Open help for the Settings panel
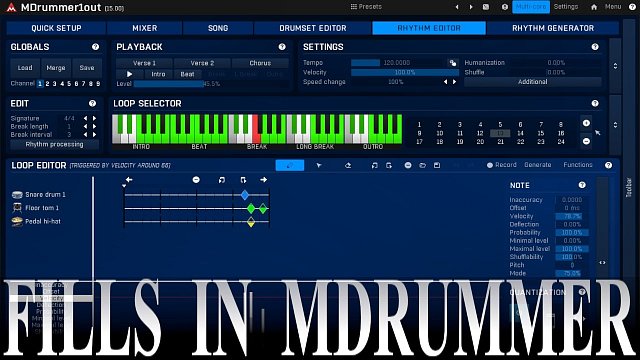640x360 pixels. pyautogui.click(x=595, y=47)
